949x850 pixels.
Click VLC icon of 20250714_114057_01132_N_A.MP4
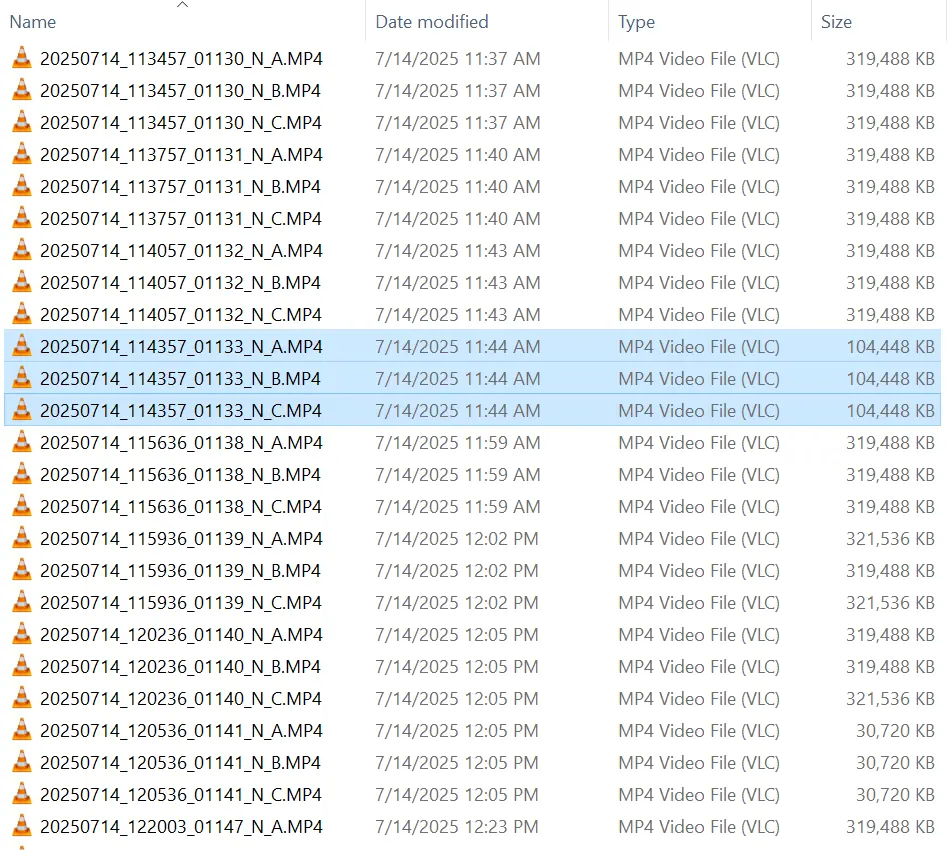coord(22,251)
